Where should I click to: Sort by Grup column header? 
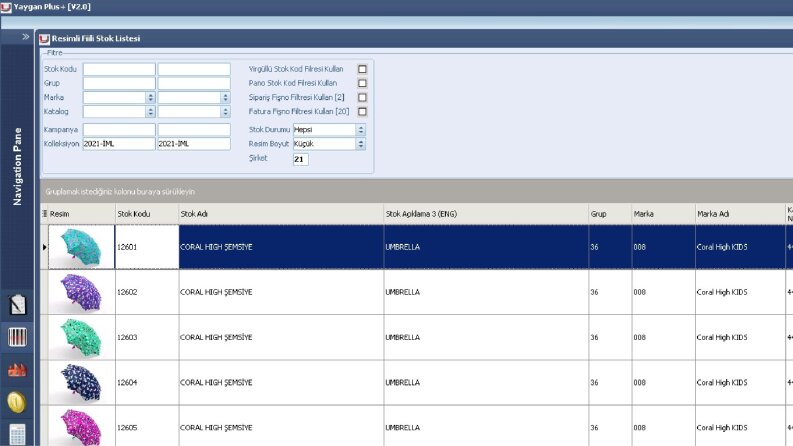click(x=610, y=214)
